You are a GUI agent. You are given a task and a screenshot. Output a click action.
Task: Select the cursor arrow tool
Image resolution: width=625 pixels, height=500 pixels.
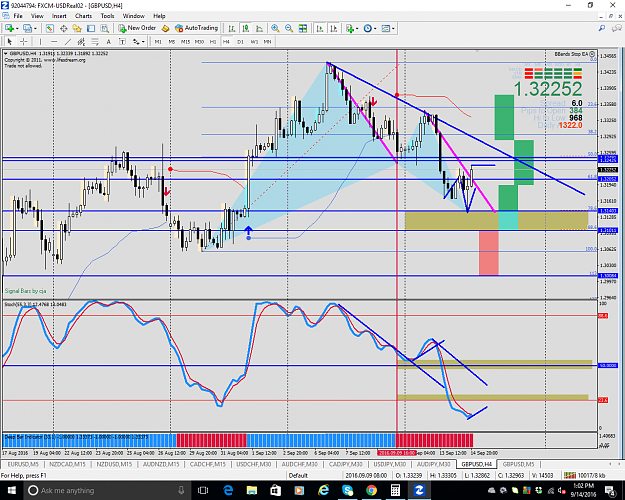click(x=10, y=41)
